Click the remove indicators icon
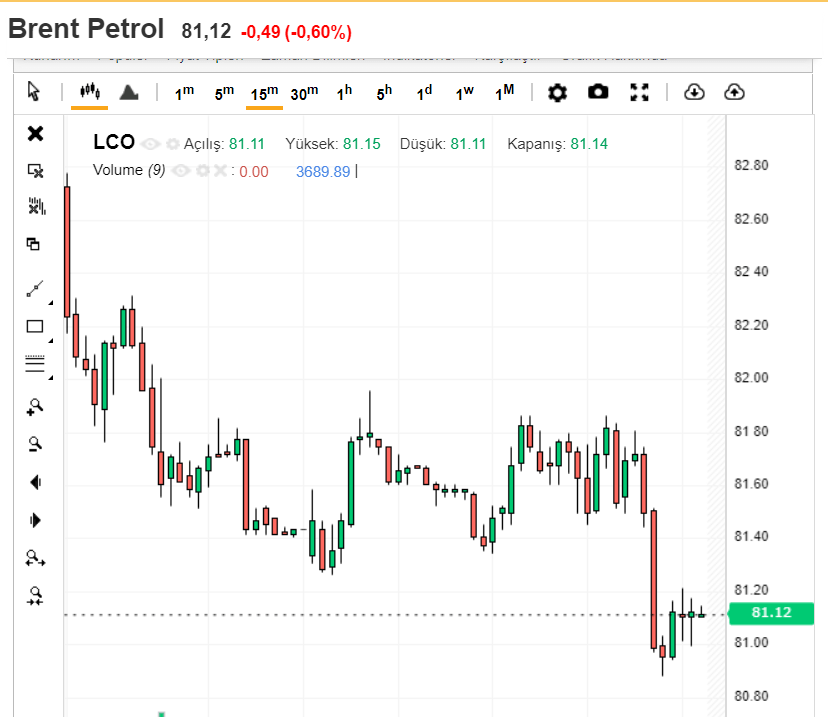This screenshot has height=717, width=828. coord(36,206)
